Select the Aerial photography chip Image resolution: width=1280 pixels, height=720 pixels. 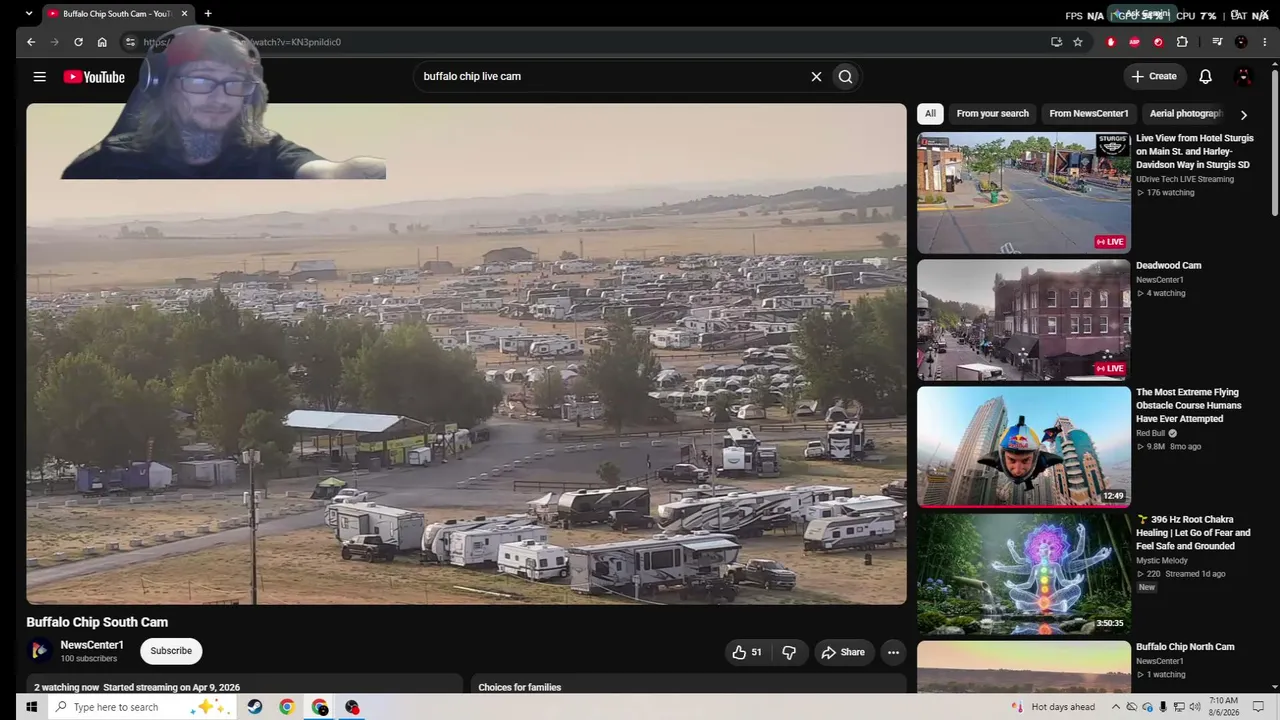1186,113
